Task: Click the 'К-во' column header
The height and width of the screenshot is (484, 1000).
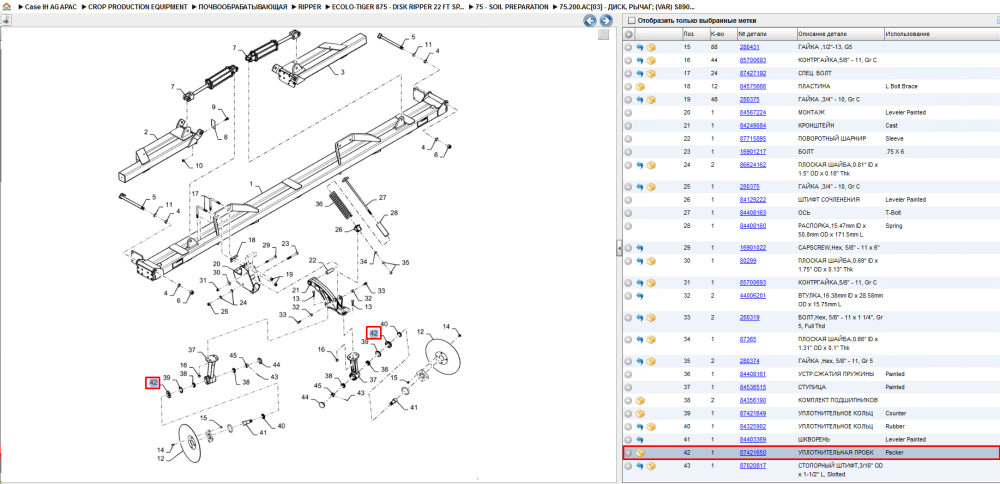Action: pyautogui.click(x=716, y=34)
